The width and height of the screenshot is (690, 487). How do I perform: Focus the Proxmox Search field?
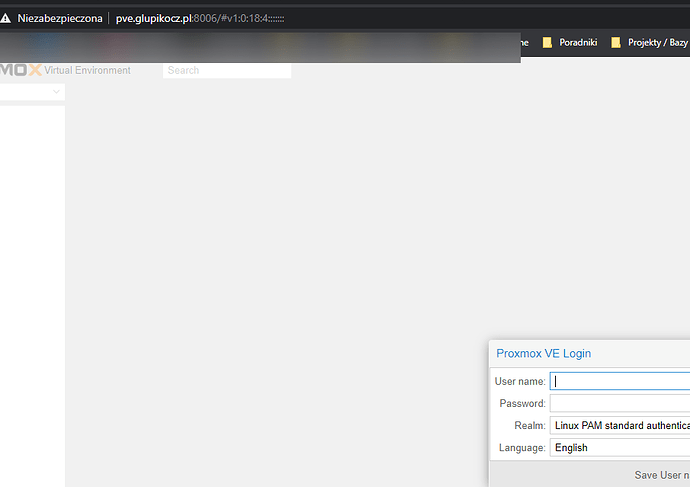(226, 71)
